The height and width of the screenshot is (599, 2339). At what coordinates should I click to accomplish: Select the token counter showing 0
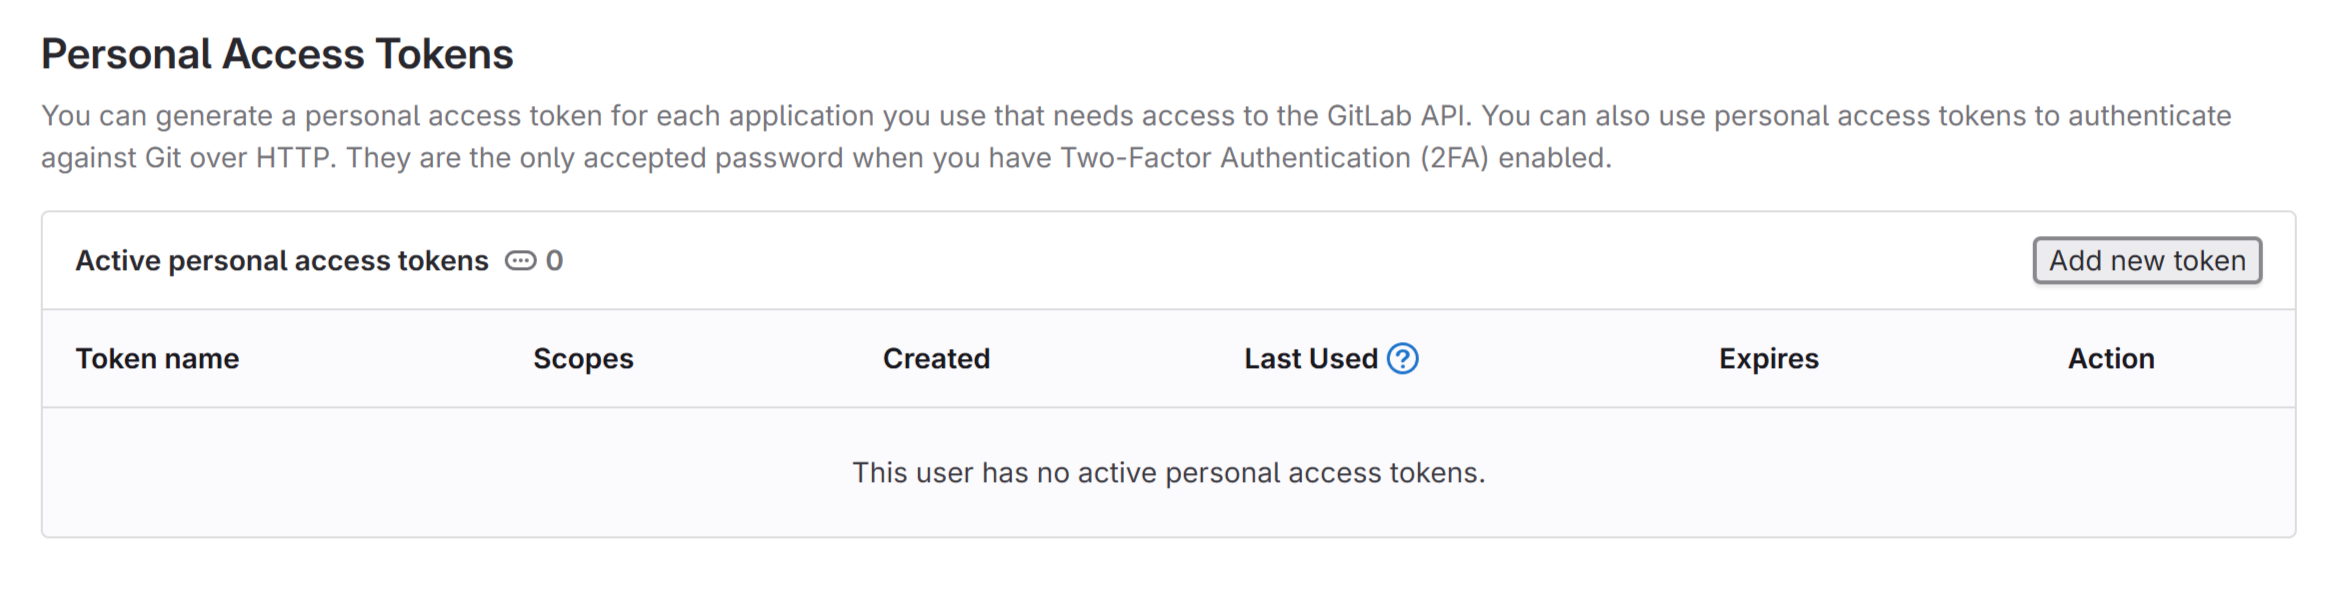(x=556, y=260)
